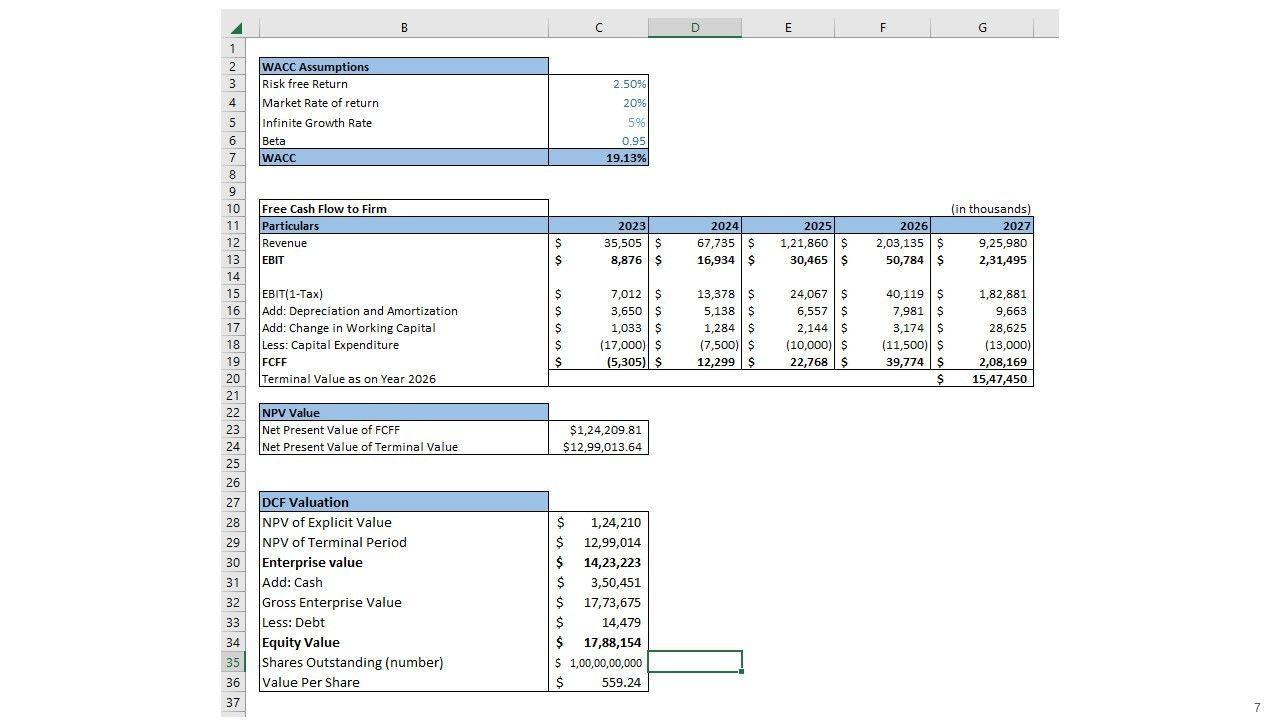Viewport: 1280px width, 720px height.
Task: Click the Shares Outstanding number value cell
Action: click(599, 662)
